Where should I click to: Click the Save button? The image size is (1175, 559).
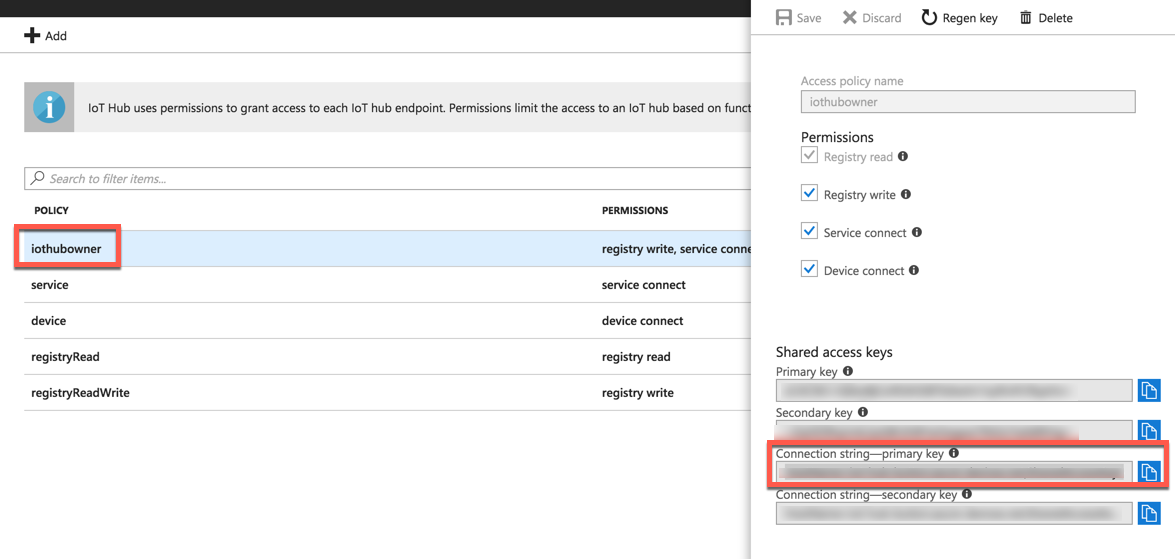click(x=799, y=17)
